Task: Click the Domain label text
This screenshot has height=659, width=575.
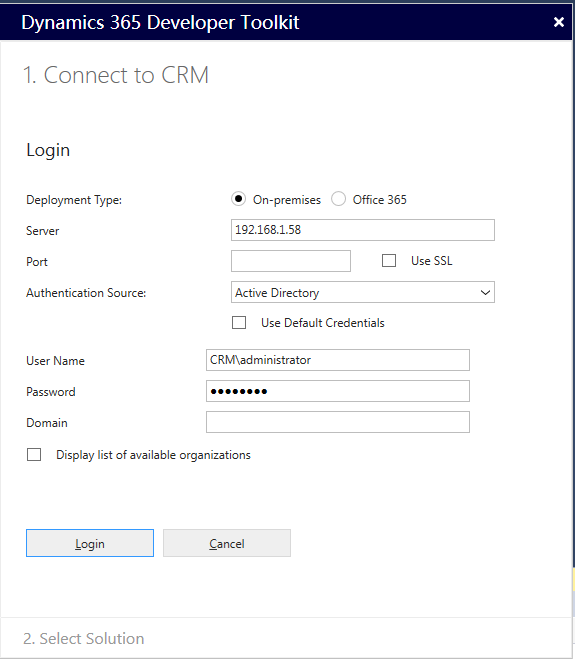Action: pyautogui.click(x=47, y=423)
